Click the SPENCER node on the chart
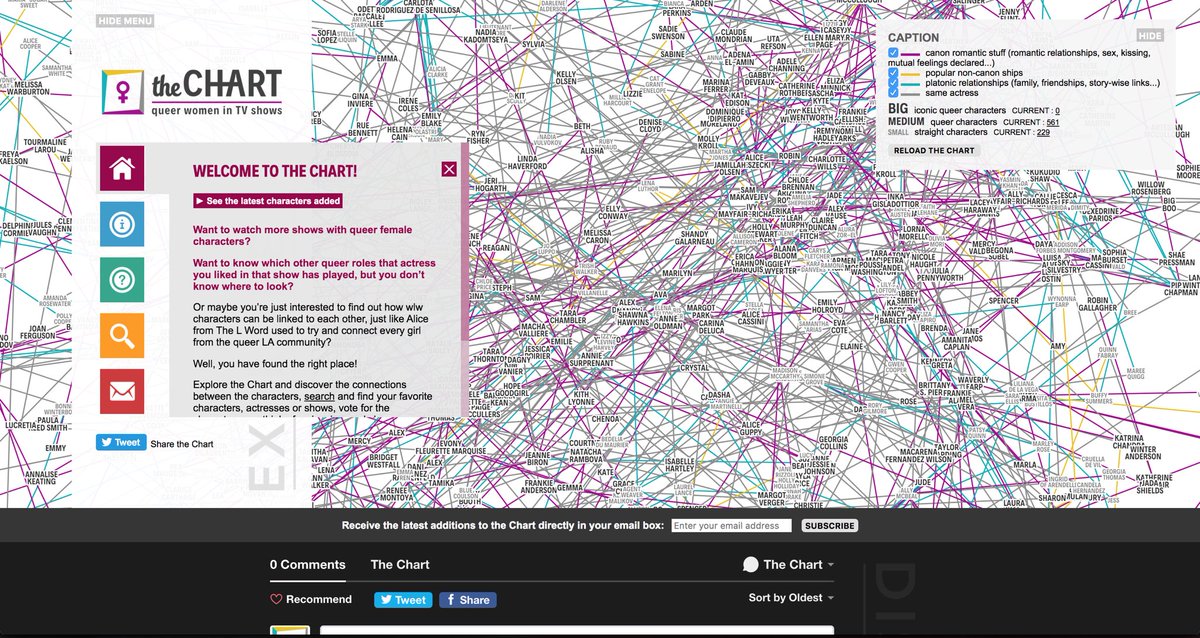Viewport: 1200px width, 638px height. tap(1003, 300)
